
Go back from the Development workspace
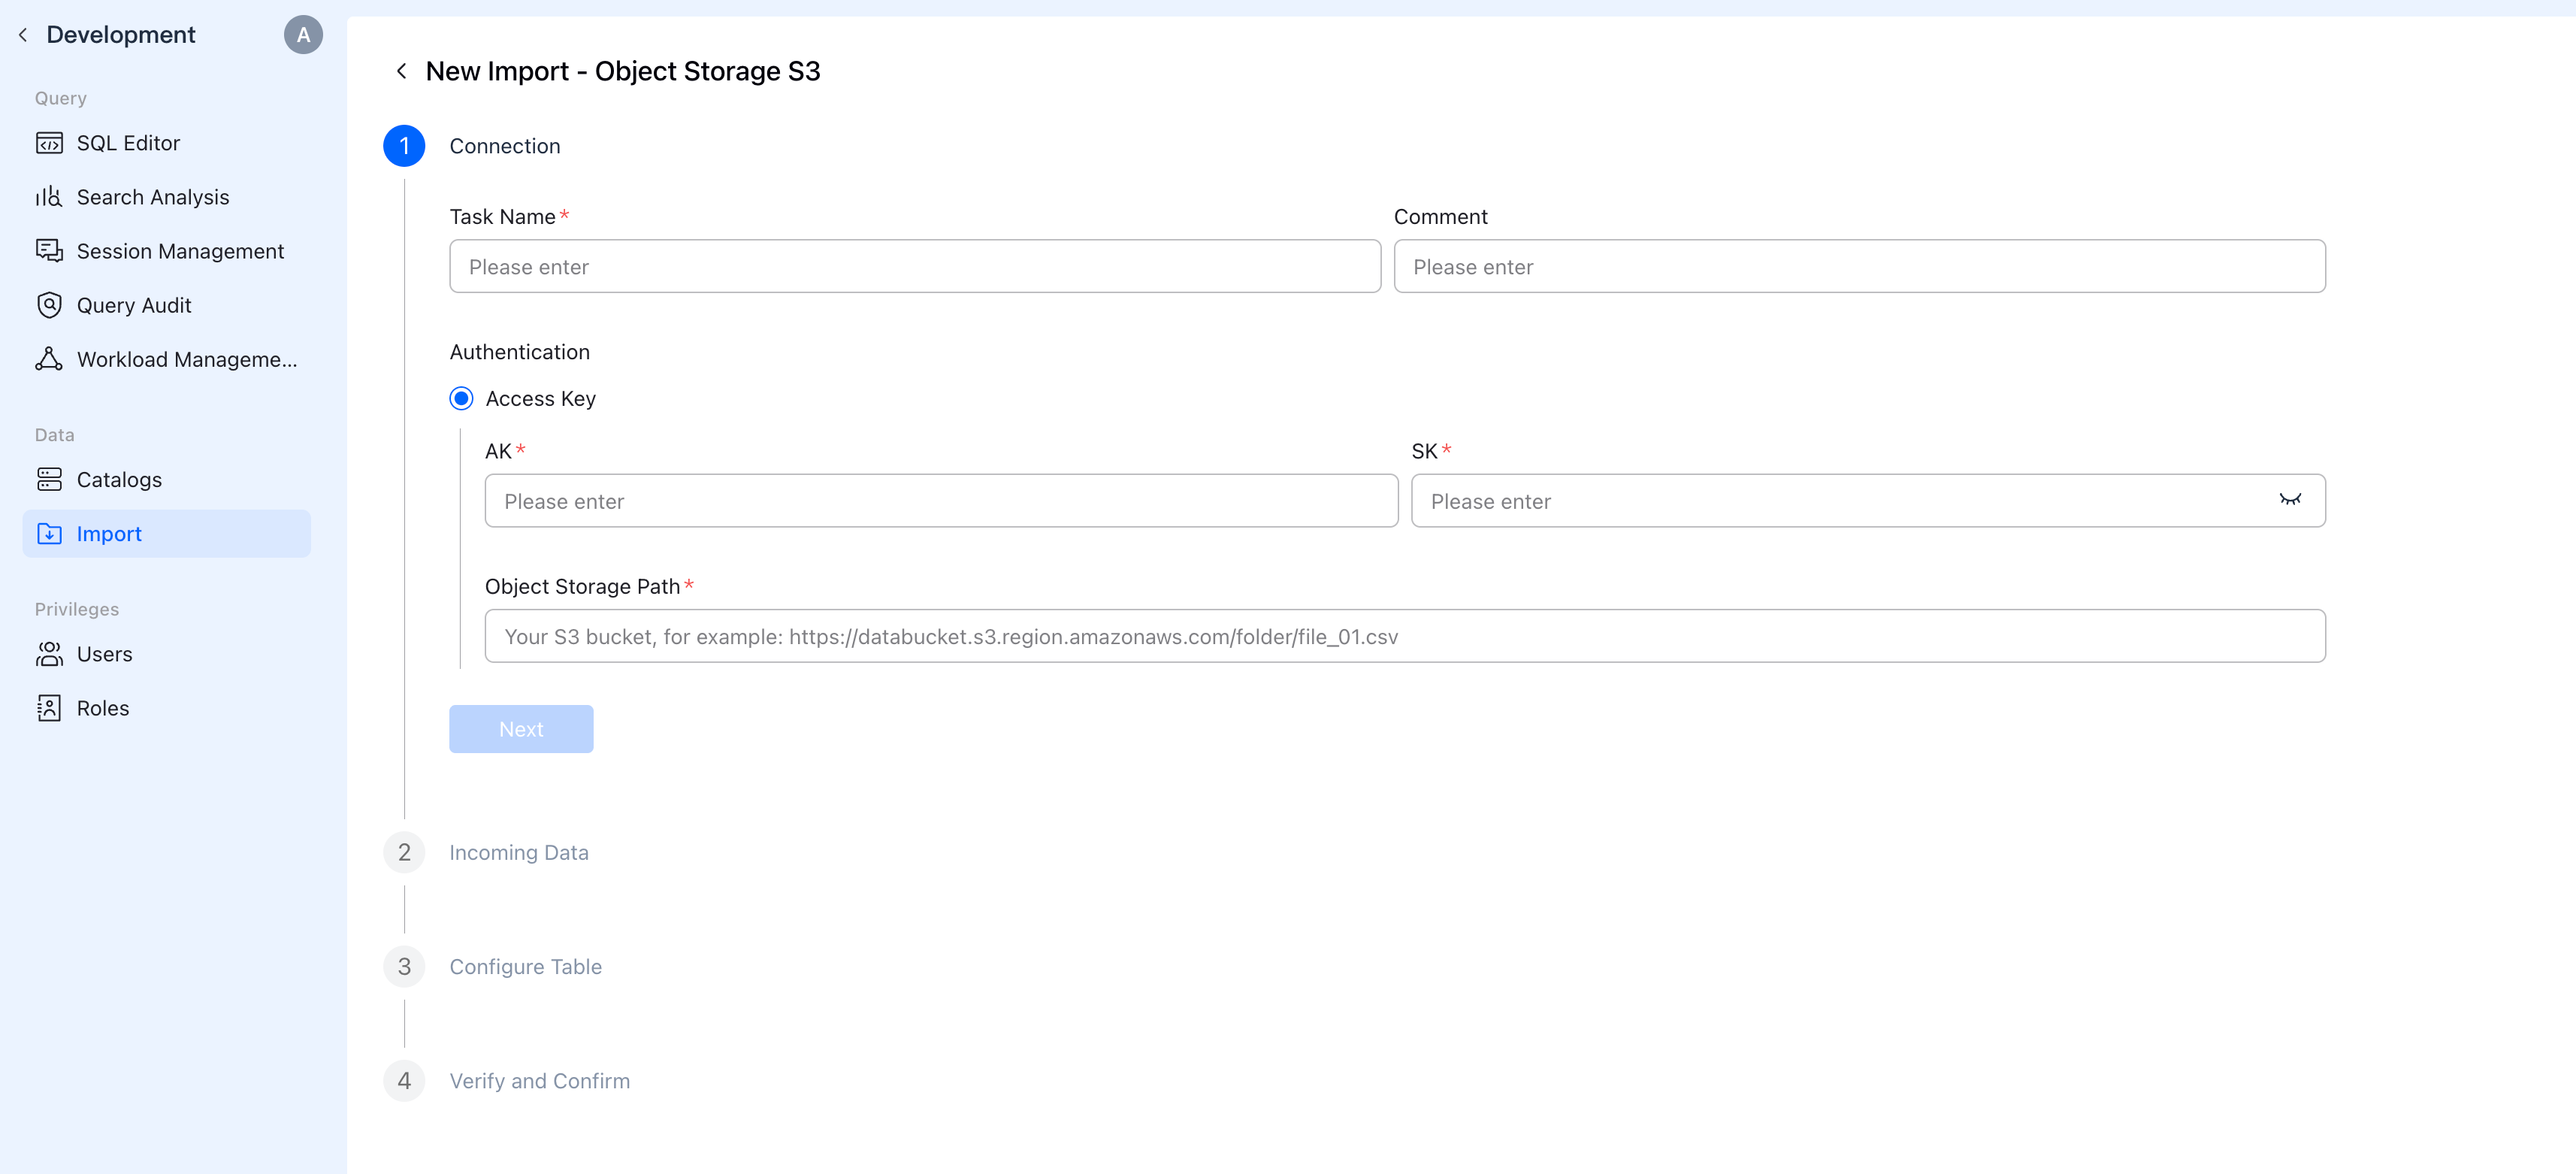click(x=23, y=35)
